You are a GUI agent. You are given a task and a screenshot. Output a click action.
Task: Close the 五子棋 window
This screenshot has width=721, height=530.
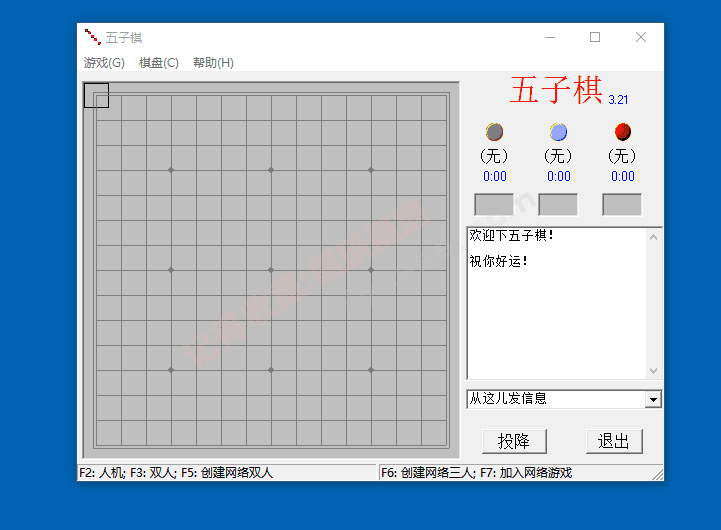pos(641,37)
